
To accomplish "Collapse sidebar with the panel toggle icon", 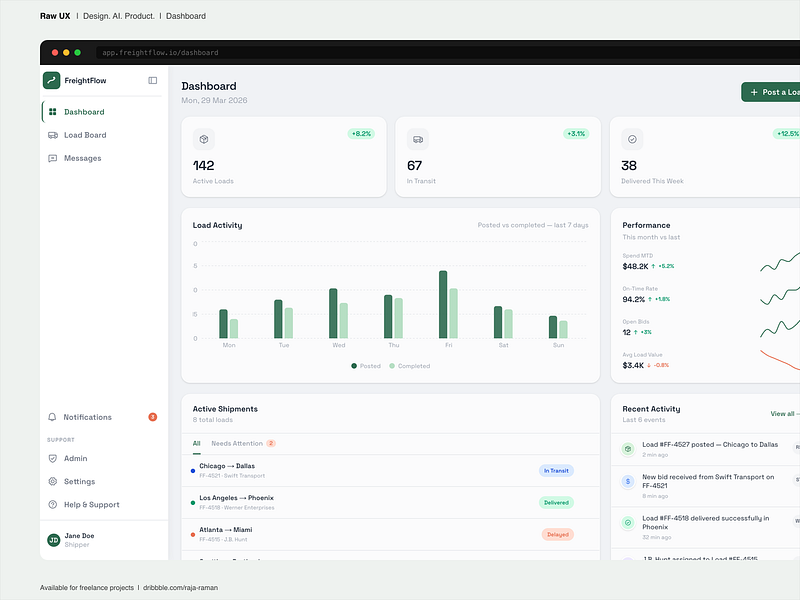I will pos(153,81).
